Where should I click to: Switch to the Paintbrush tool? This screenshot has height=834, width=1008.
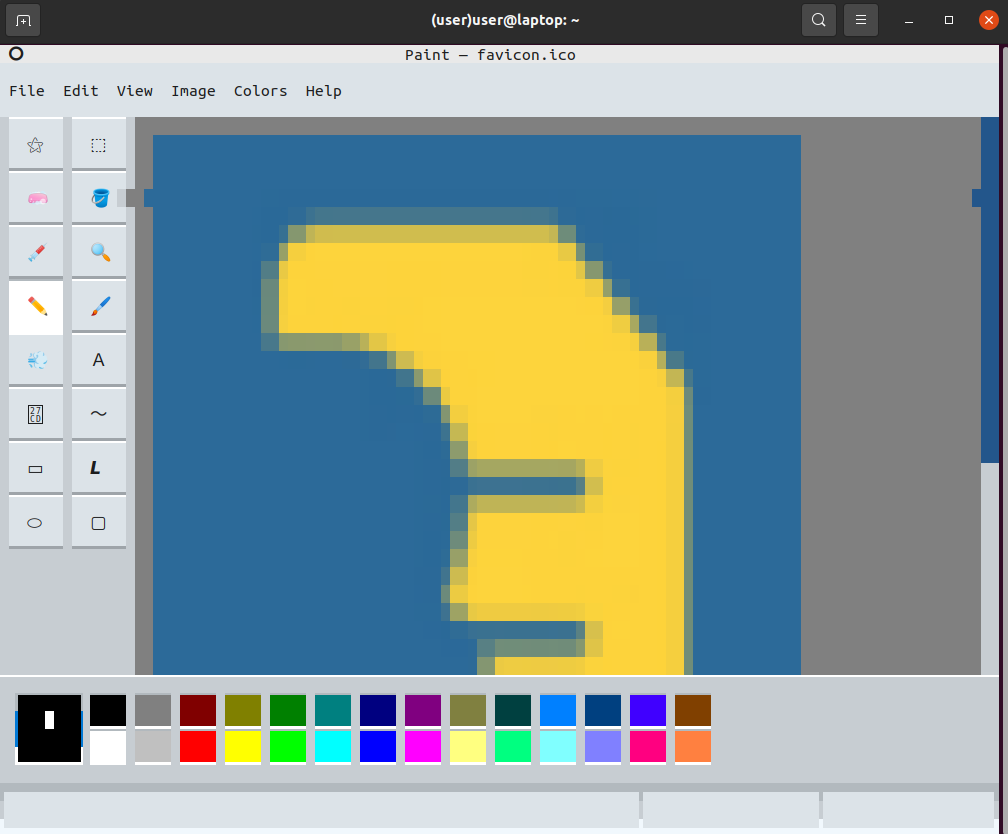coord(98,307)
